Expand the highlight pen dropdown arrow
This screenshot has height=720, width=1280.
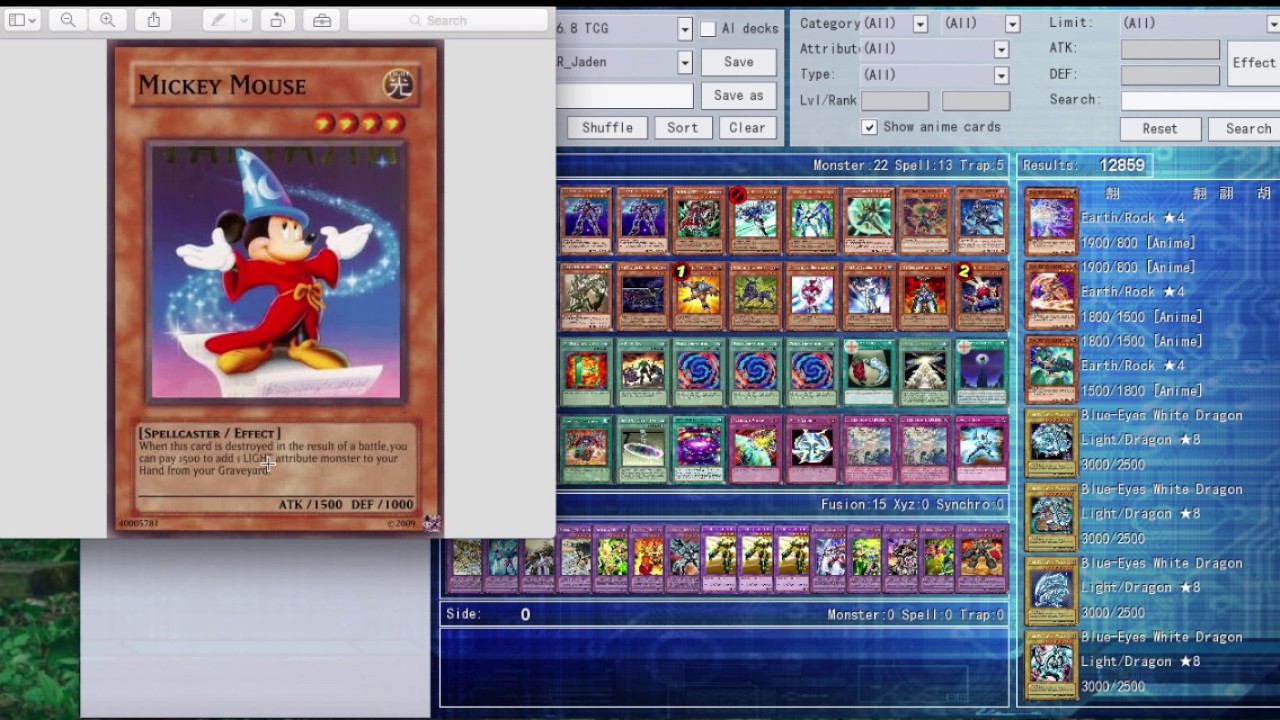[x=243, y=20]
